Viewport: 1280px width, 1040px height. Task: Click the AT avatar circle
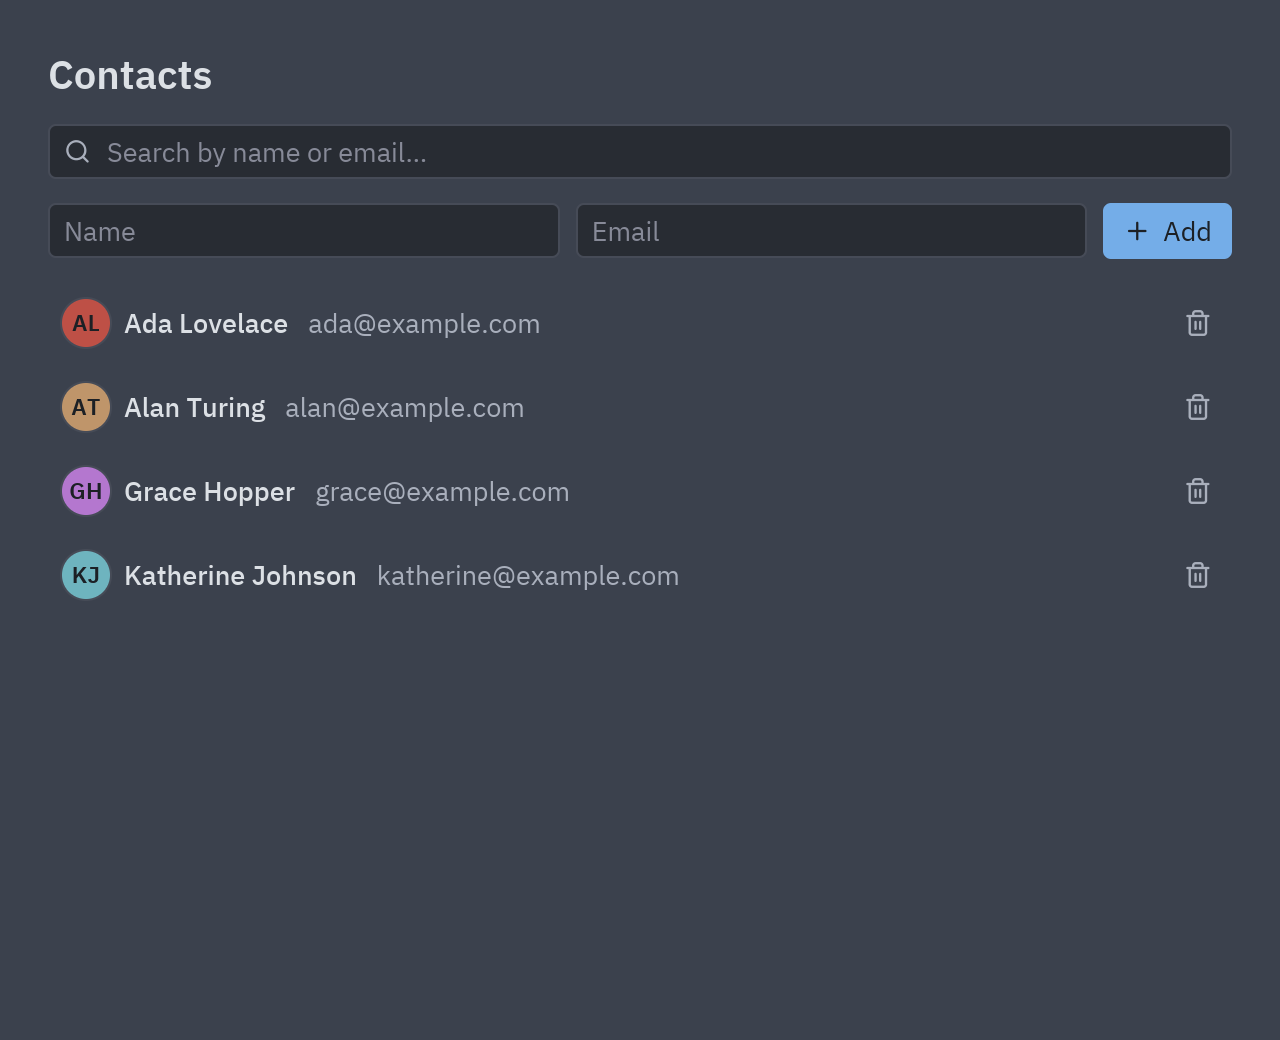(x=86, y=407)
